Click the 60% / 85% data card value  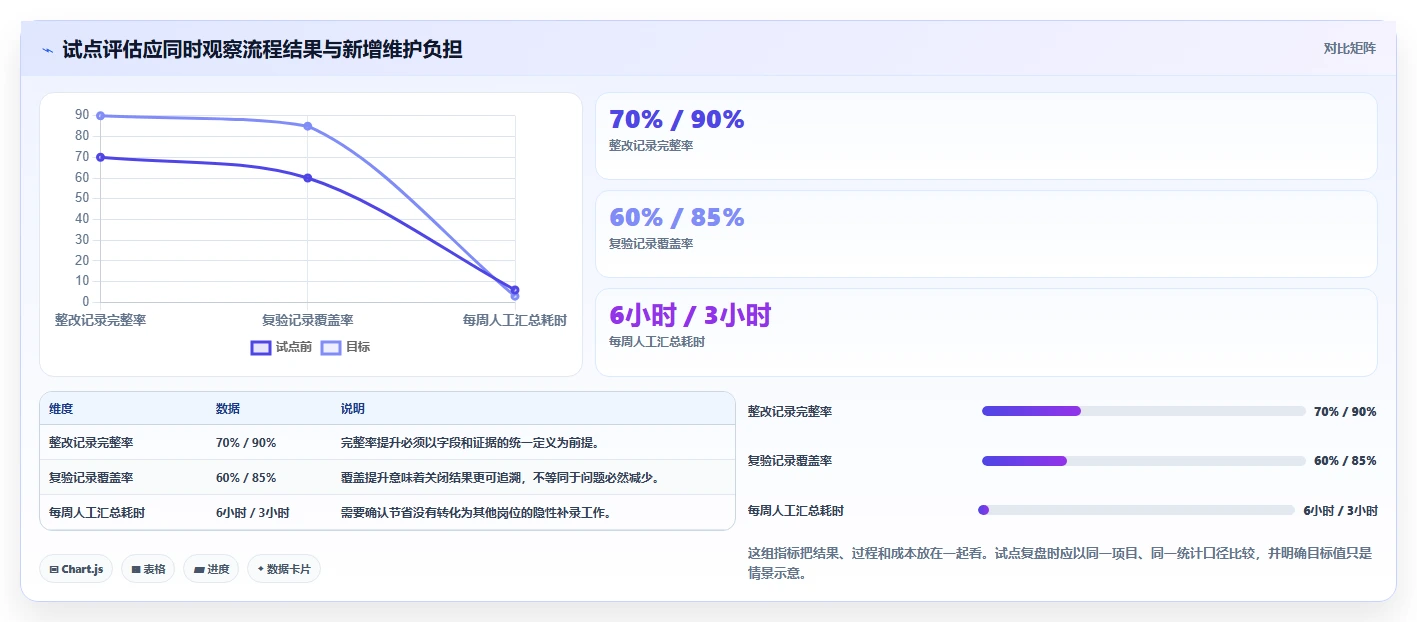677,218
